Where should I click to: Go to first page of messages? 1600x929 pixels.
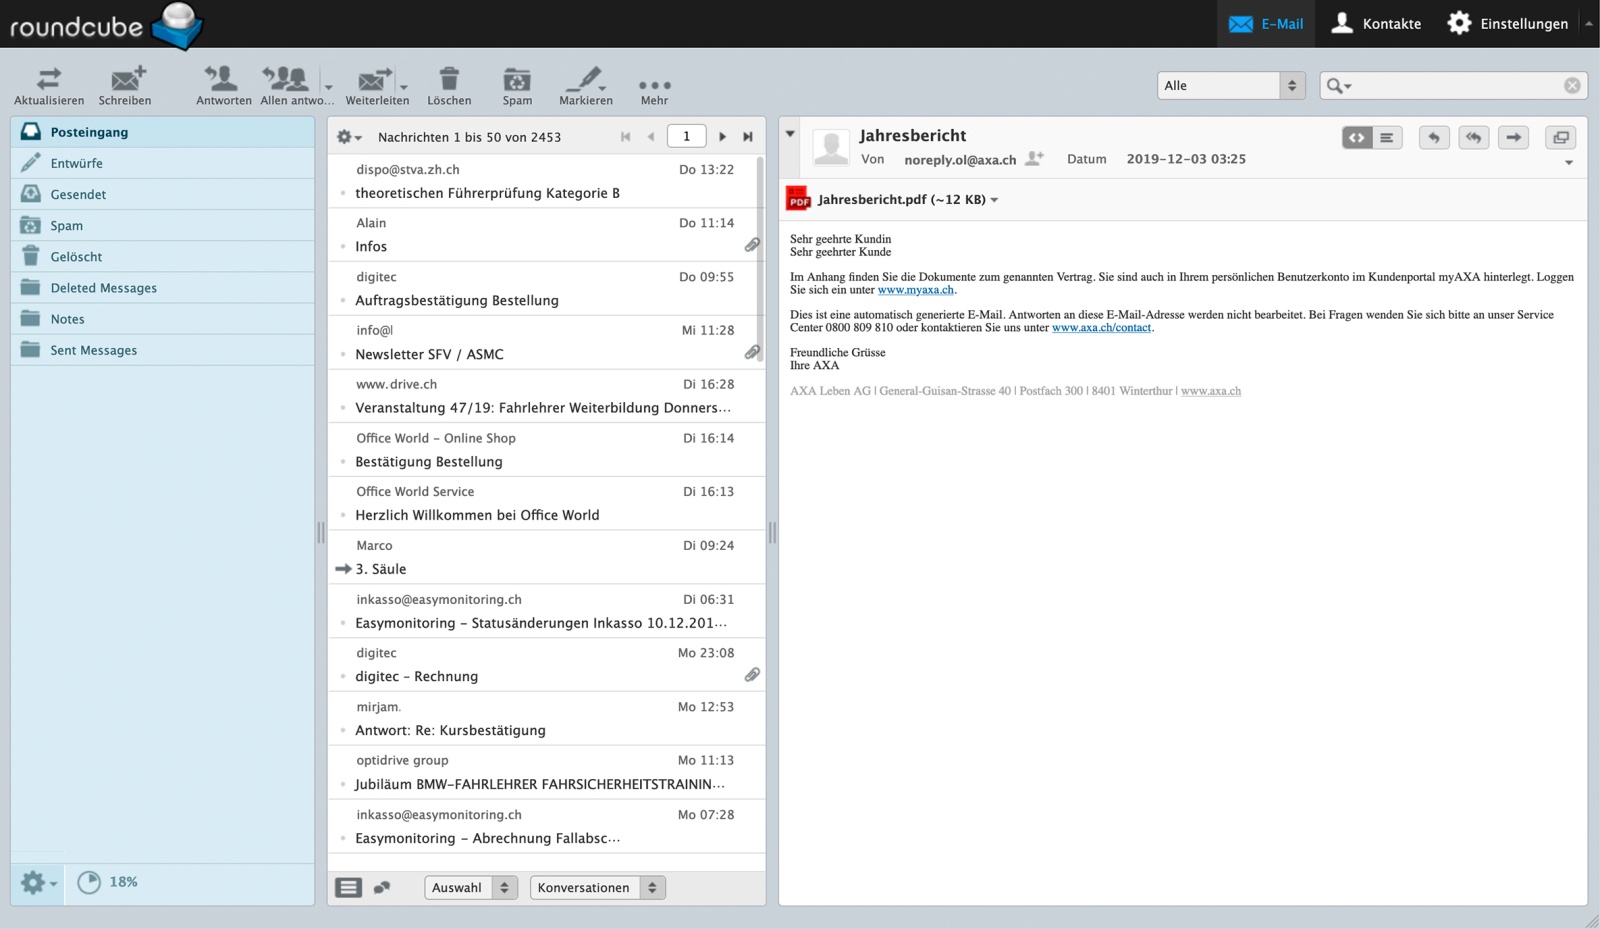(626, 137)
